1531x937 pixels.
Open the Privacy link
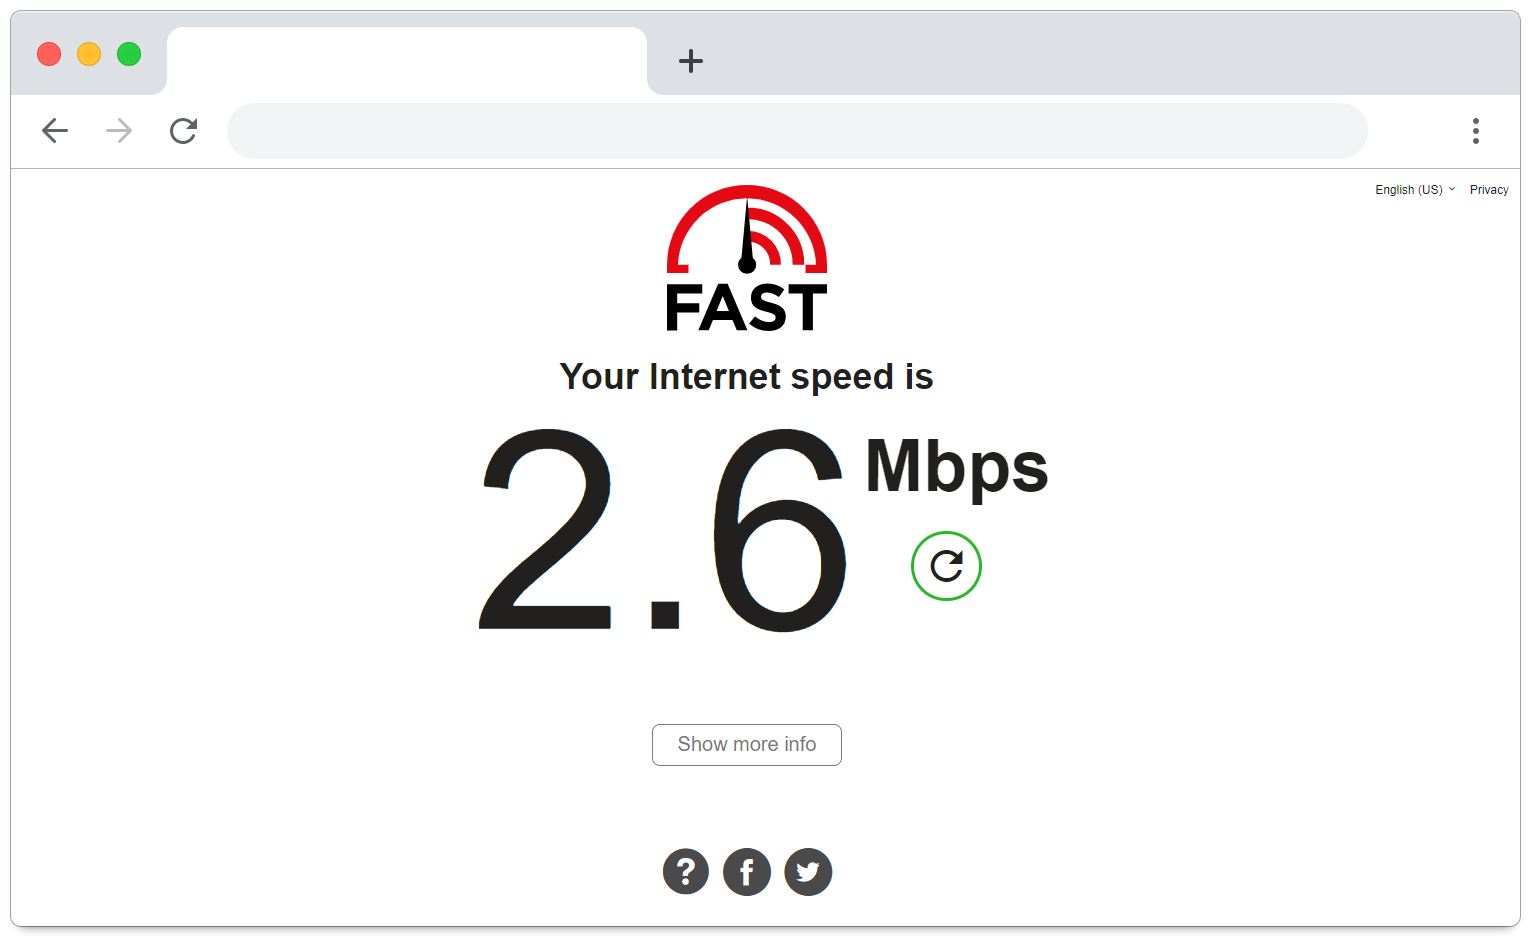click(1489, 189)
